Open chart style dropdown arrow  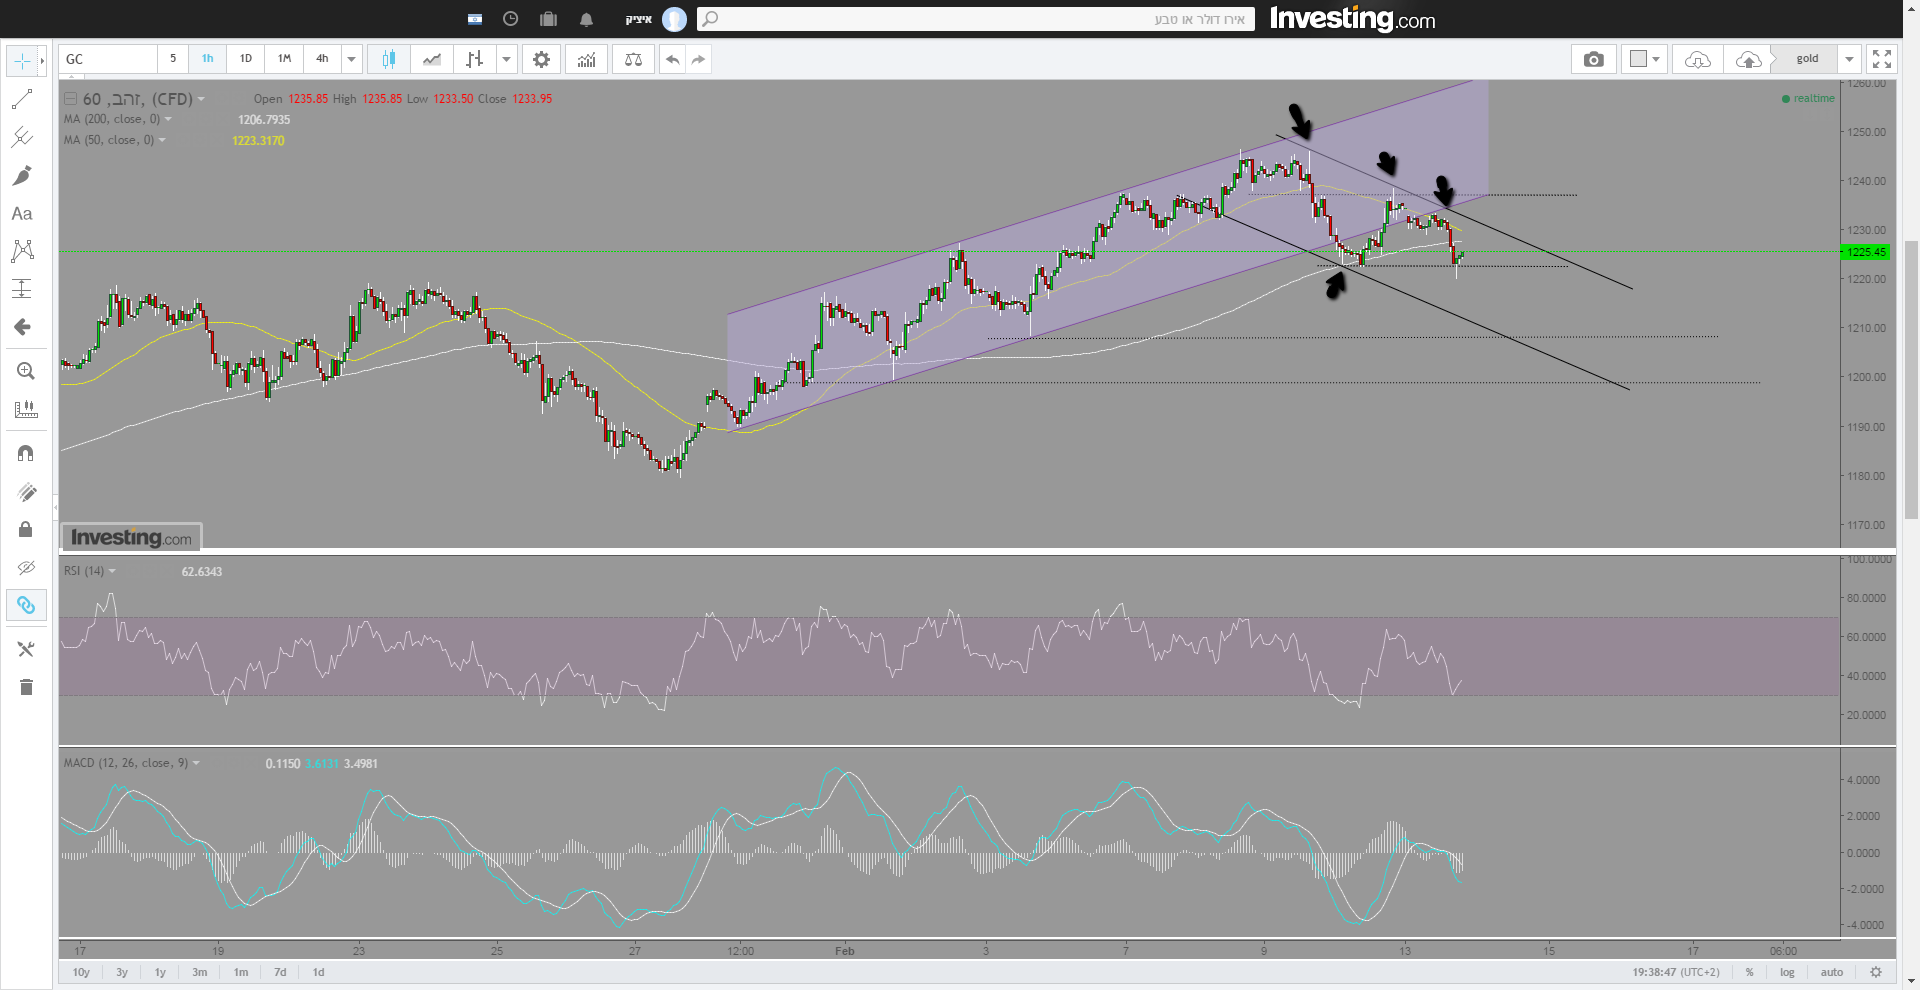[x=506, y=59]
